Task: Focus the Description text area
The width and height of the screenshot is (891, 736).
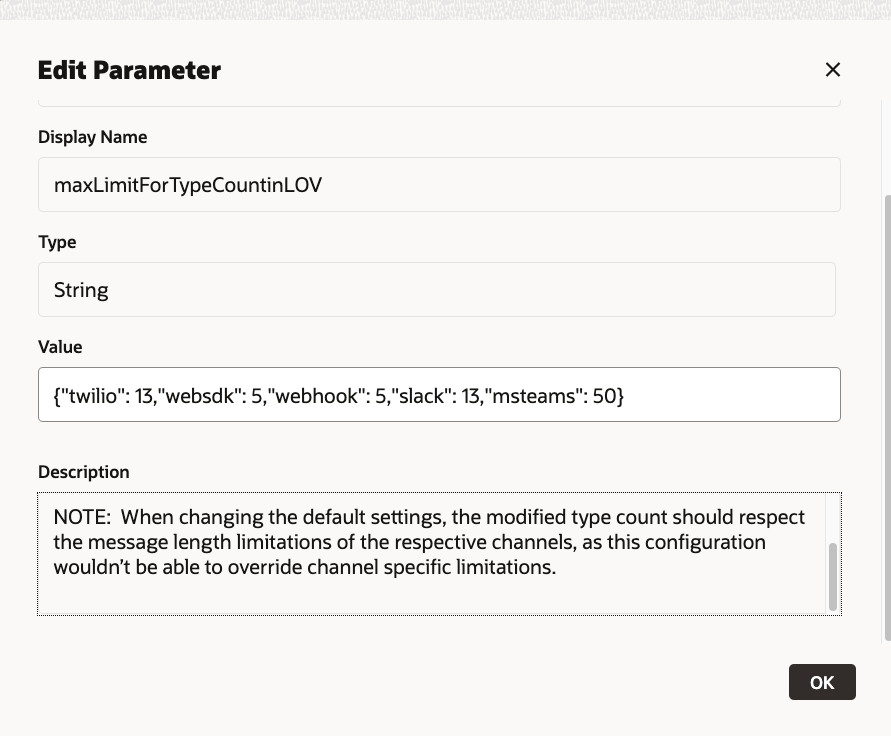Action: [x=430, y=590]
